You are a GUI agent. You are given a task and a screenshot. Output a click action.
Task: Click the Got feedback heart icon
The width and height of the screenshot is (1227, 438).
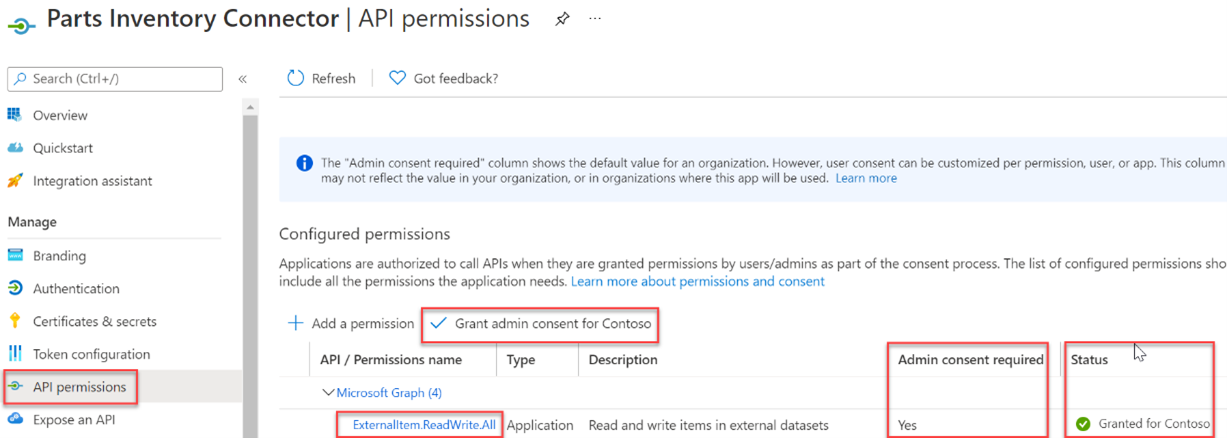point(397,78)
